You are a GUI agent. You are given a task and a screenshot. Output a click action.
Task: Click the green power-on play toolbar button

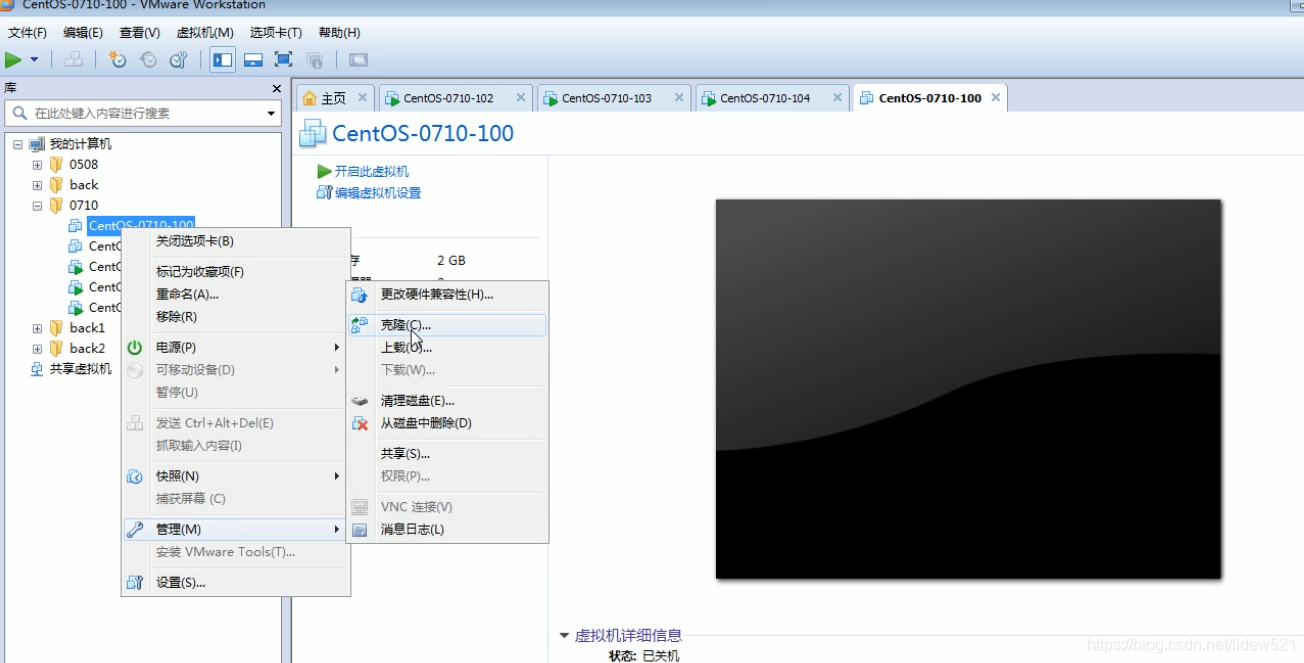coord(13,60)
